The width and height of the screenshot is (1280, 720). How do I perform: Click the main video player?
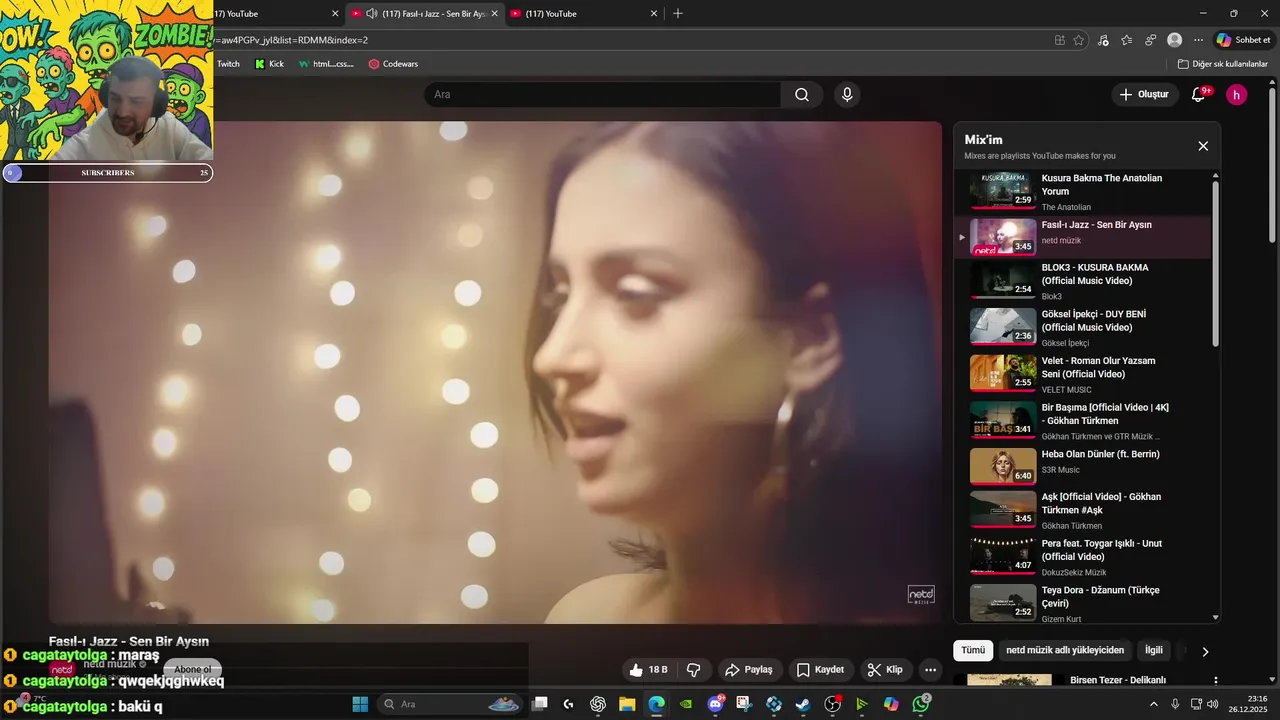(x=495, y=373)
